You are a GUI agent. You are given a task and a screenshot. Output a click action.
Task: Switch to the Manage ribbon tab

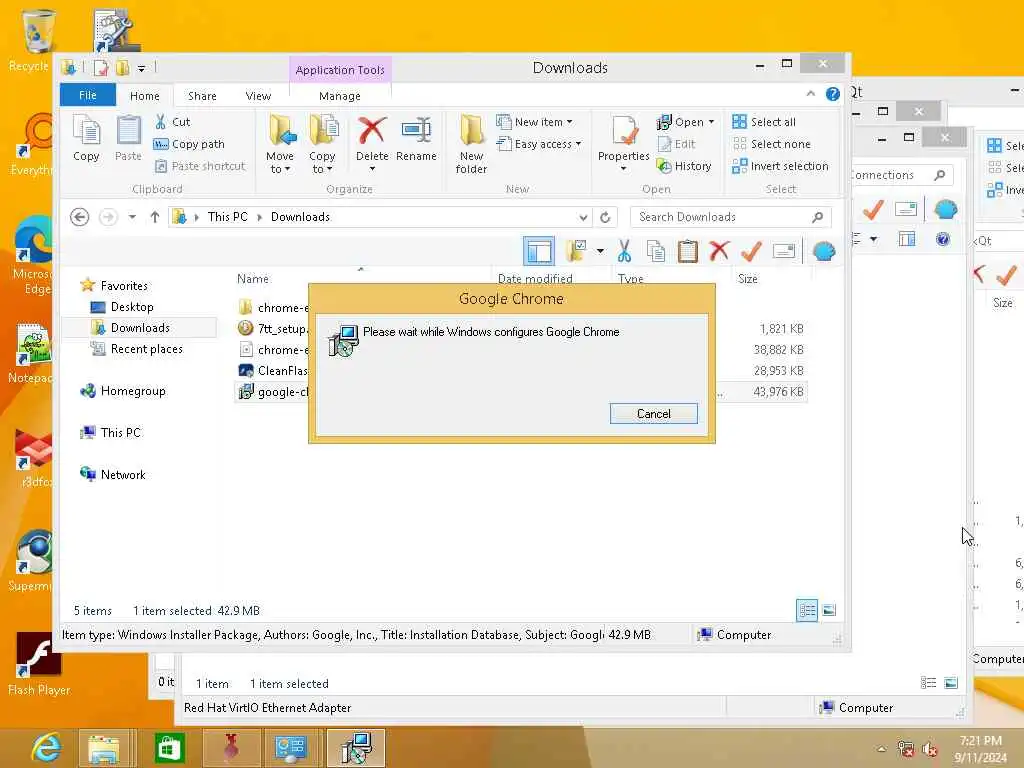click(x=340, y=96)
